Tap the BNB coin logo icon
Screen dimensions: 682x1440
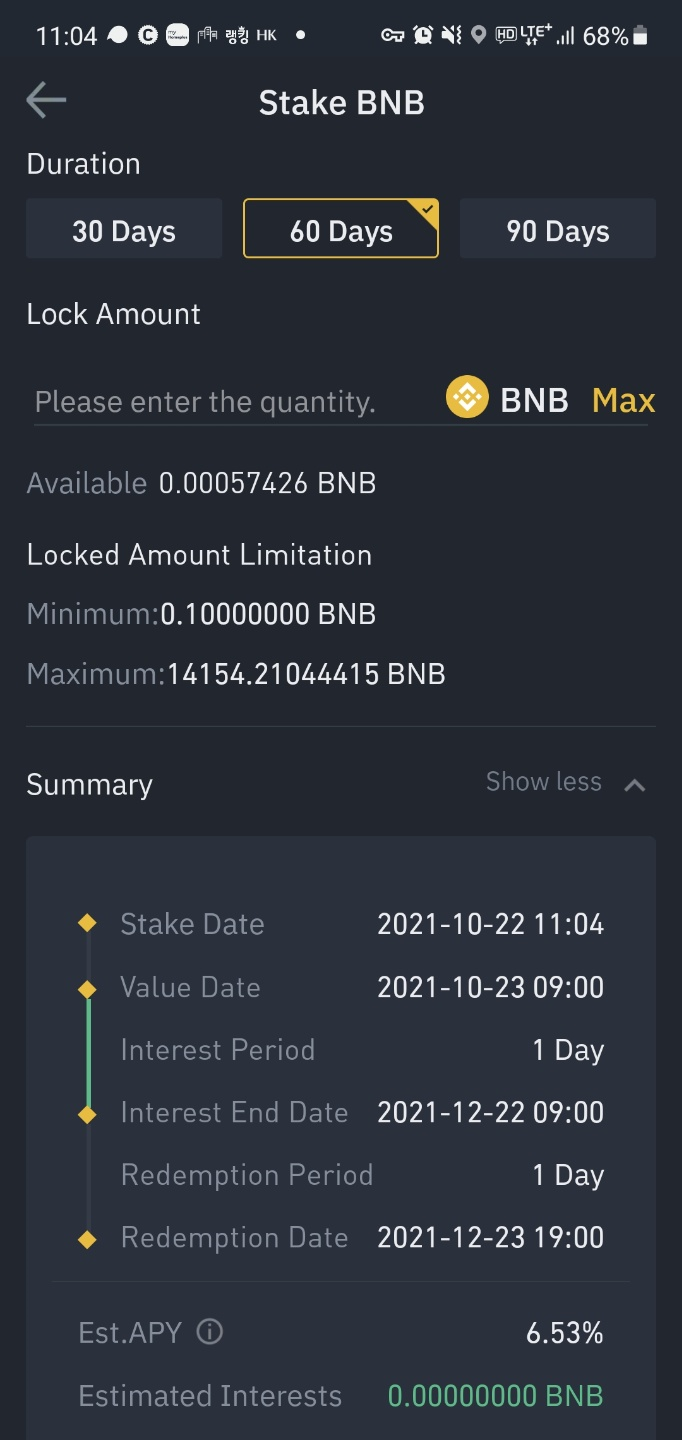tap(466, 398)
